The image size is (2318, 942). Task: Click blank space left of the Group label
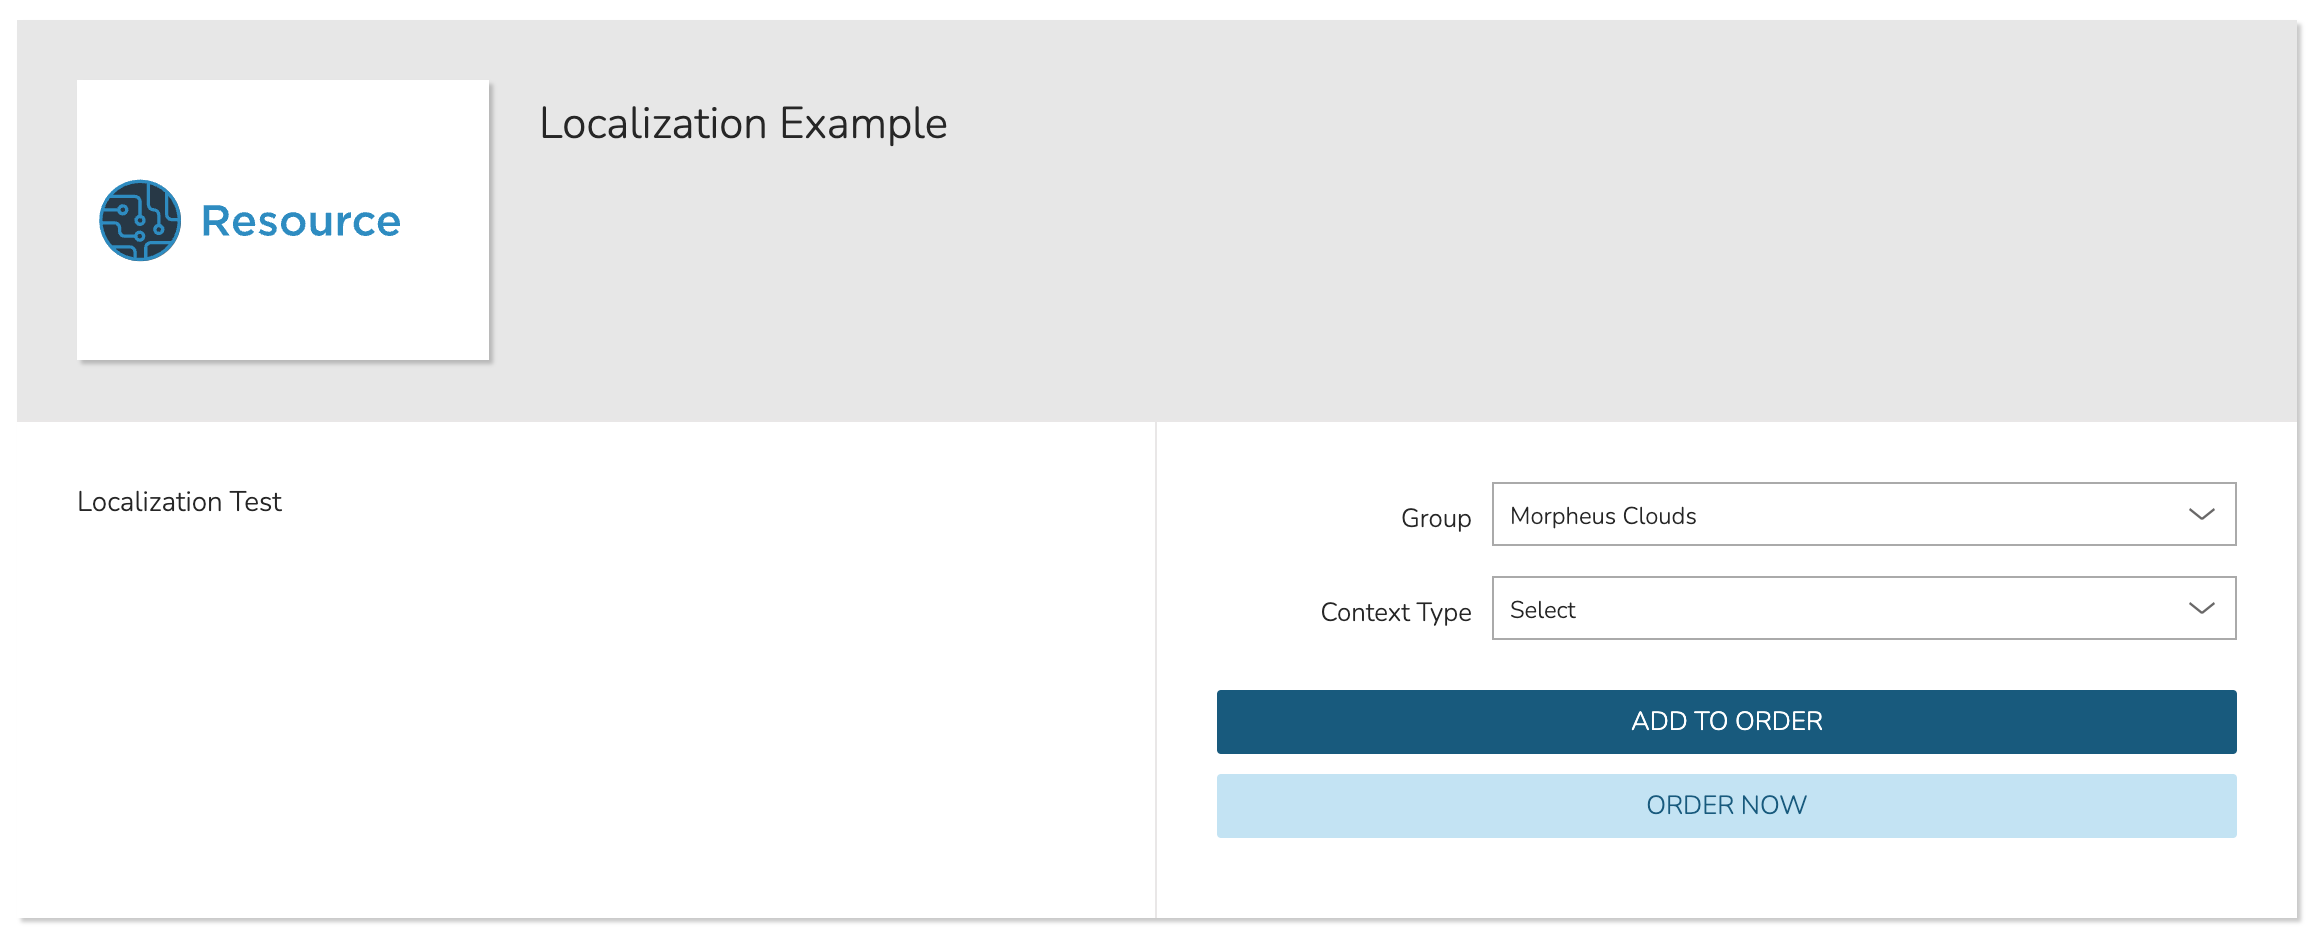pos(1280,518)
